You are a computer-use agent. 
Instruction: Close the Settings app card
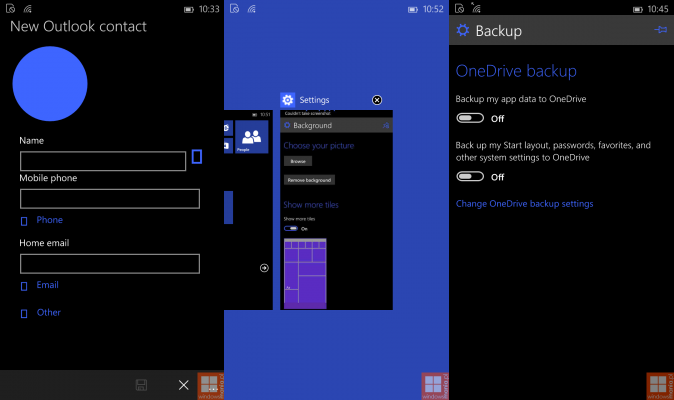[x=377, y=100]
